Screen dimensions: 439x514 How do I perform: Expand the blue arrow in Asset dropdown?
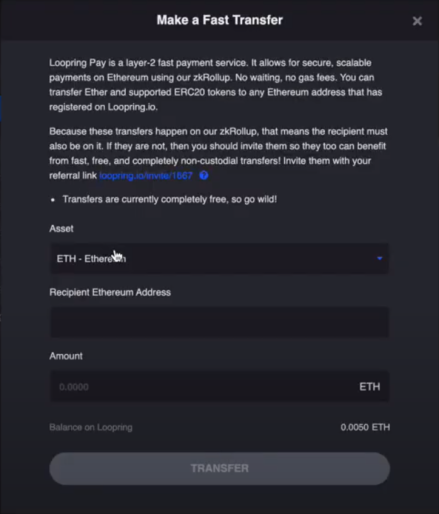click(379, 258)
